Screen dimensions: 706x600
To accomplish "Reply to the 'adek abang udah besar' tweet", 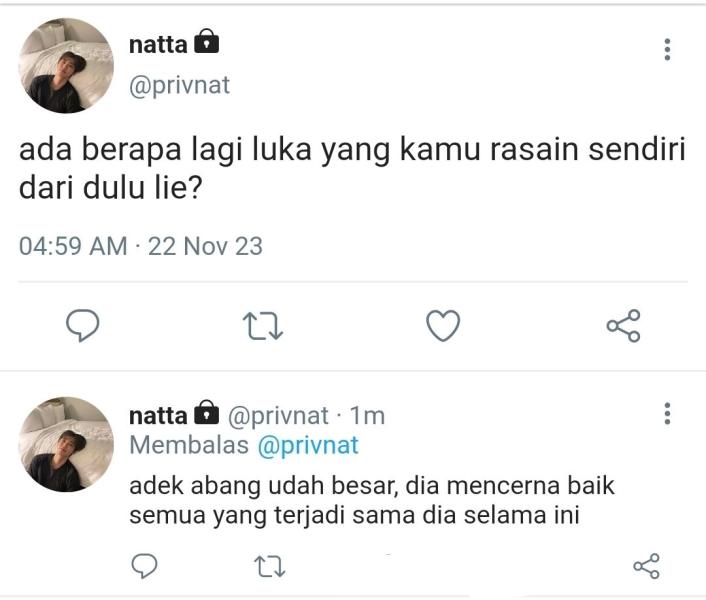I will [x=146, y=567].
